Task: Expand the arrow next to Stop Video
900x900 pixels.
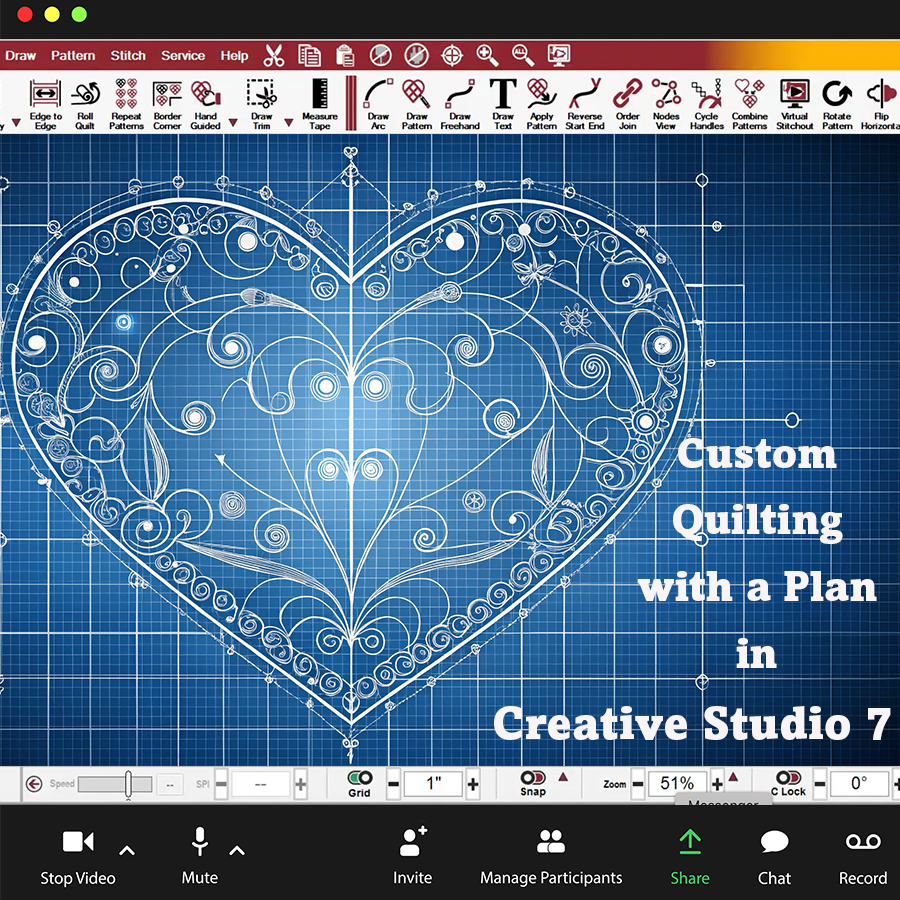Action: point(127,851)
